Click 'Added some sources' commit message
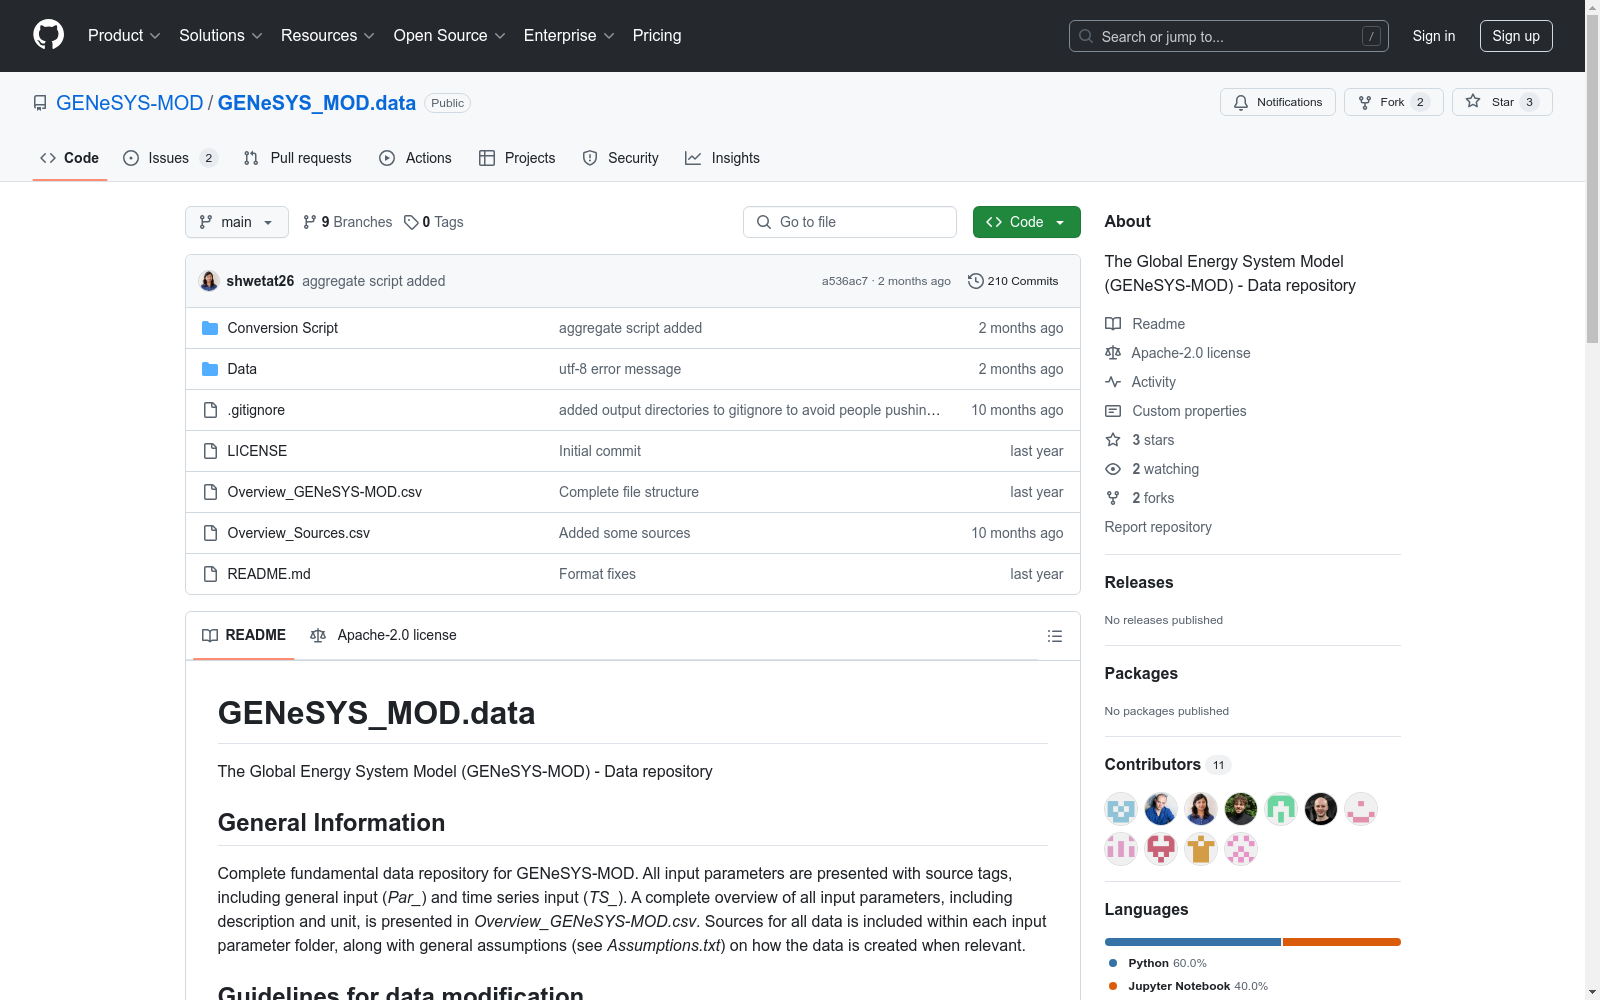1600x1000 pixels. 625,533
